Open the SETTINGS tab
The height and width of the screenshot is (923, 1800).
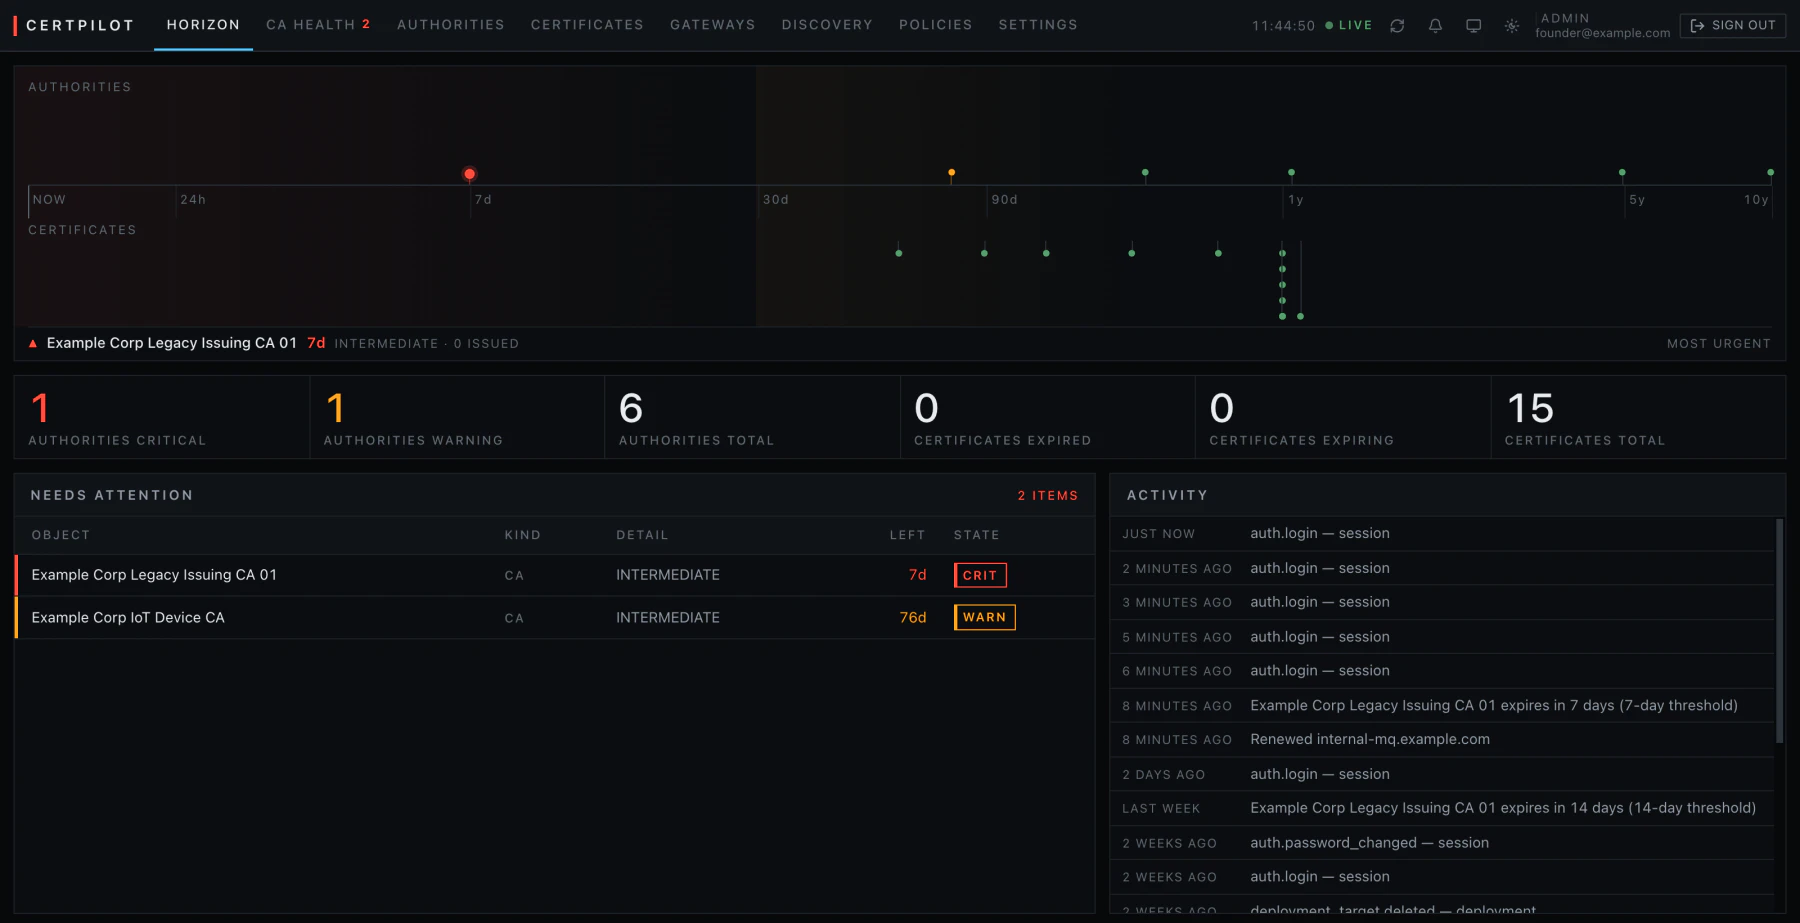(1038, 25)
